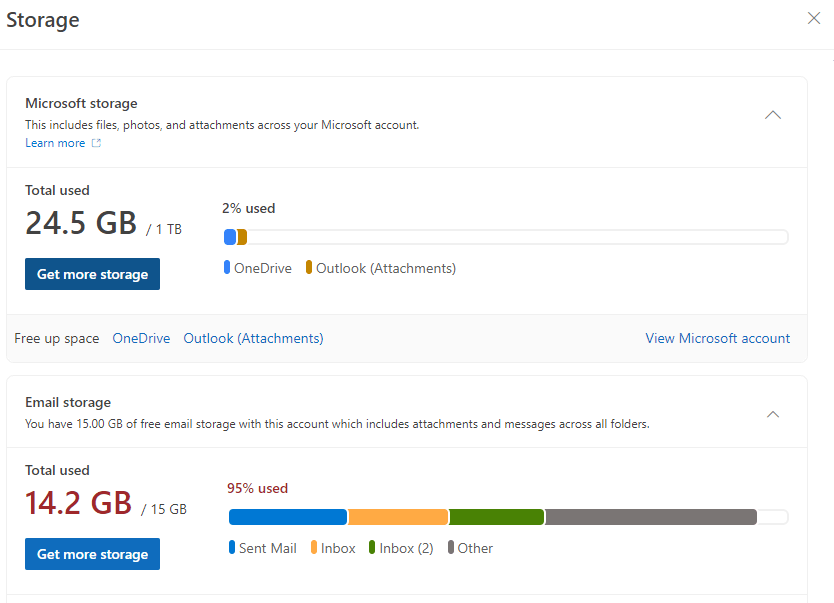Click the Email storage heading
Viewport: 834px width, 603px height.
(x=68, y=403)
